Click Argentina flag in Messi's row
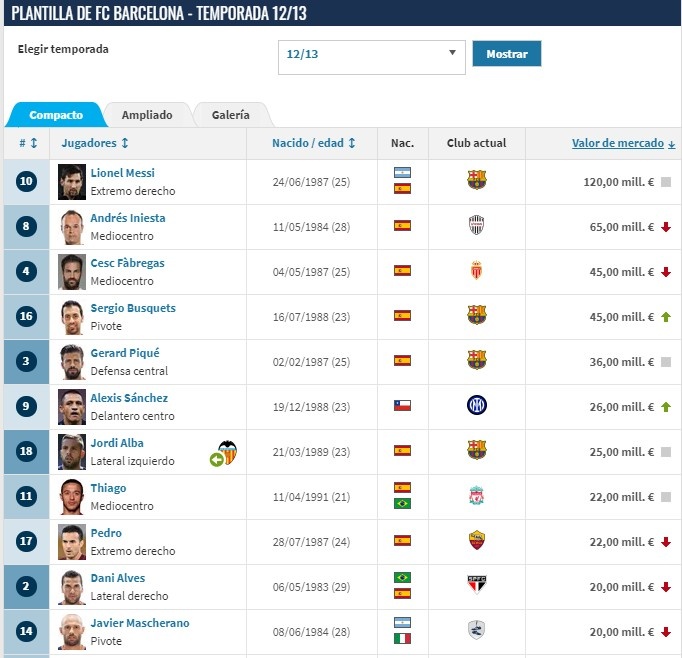 pos(402,173)
